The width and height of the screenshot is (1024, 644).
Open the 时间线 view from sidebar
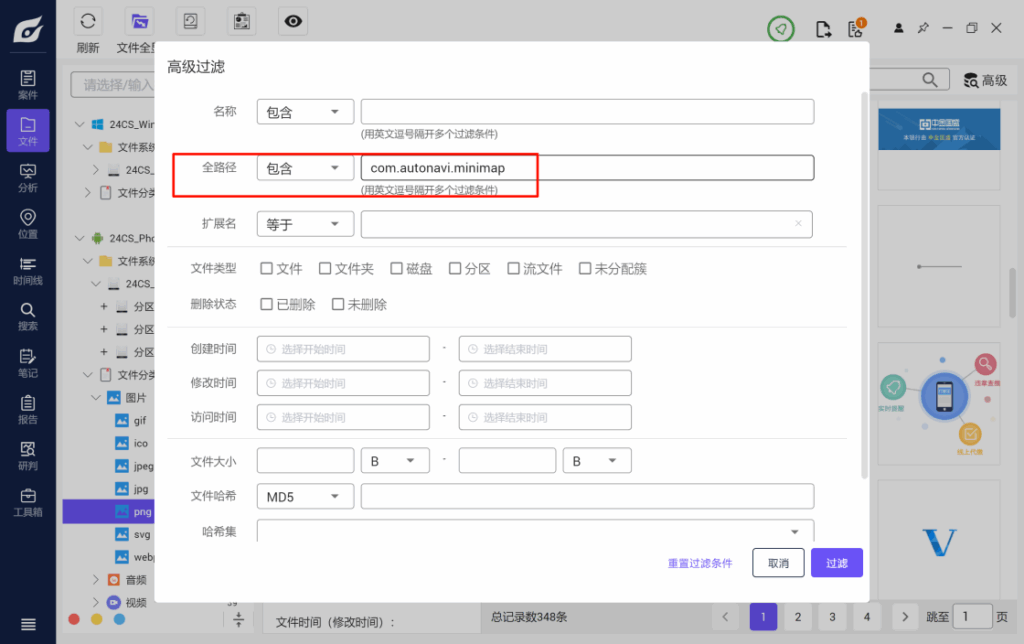coord(27,271)
